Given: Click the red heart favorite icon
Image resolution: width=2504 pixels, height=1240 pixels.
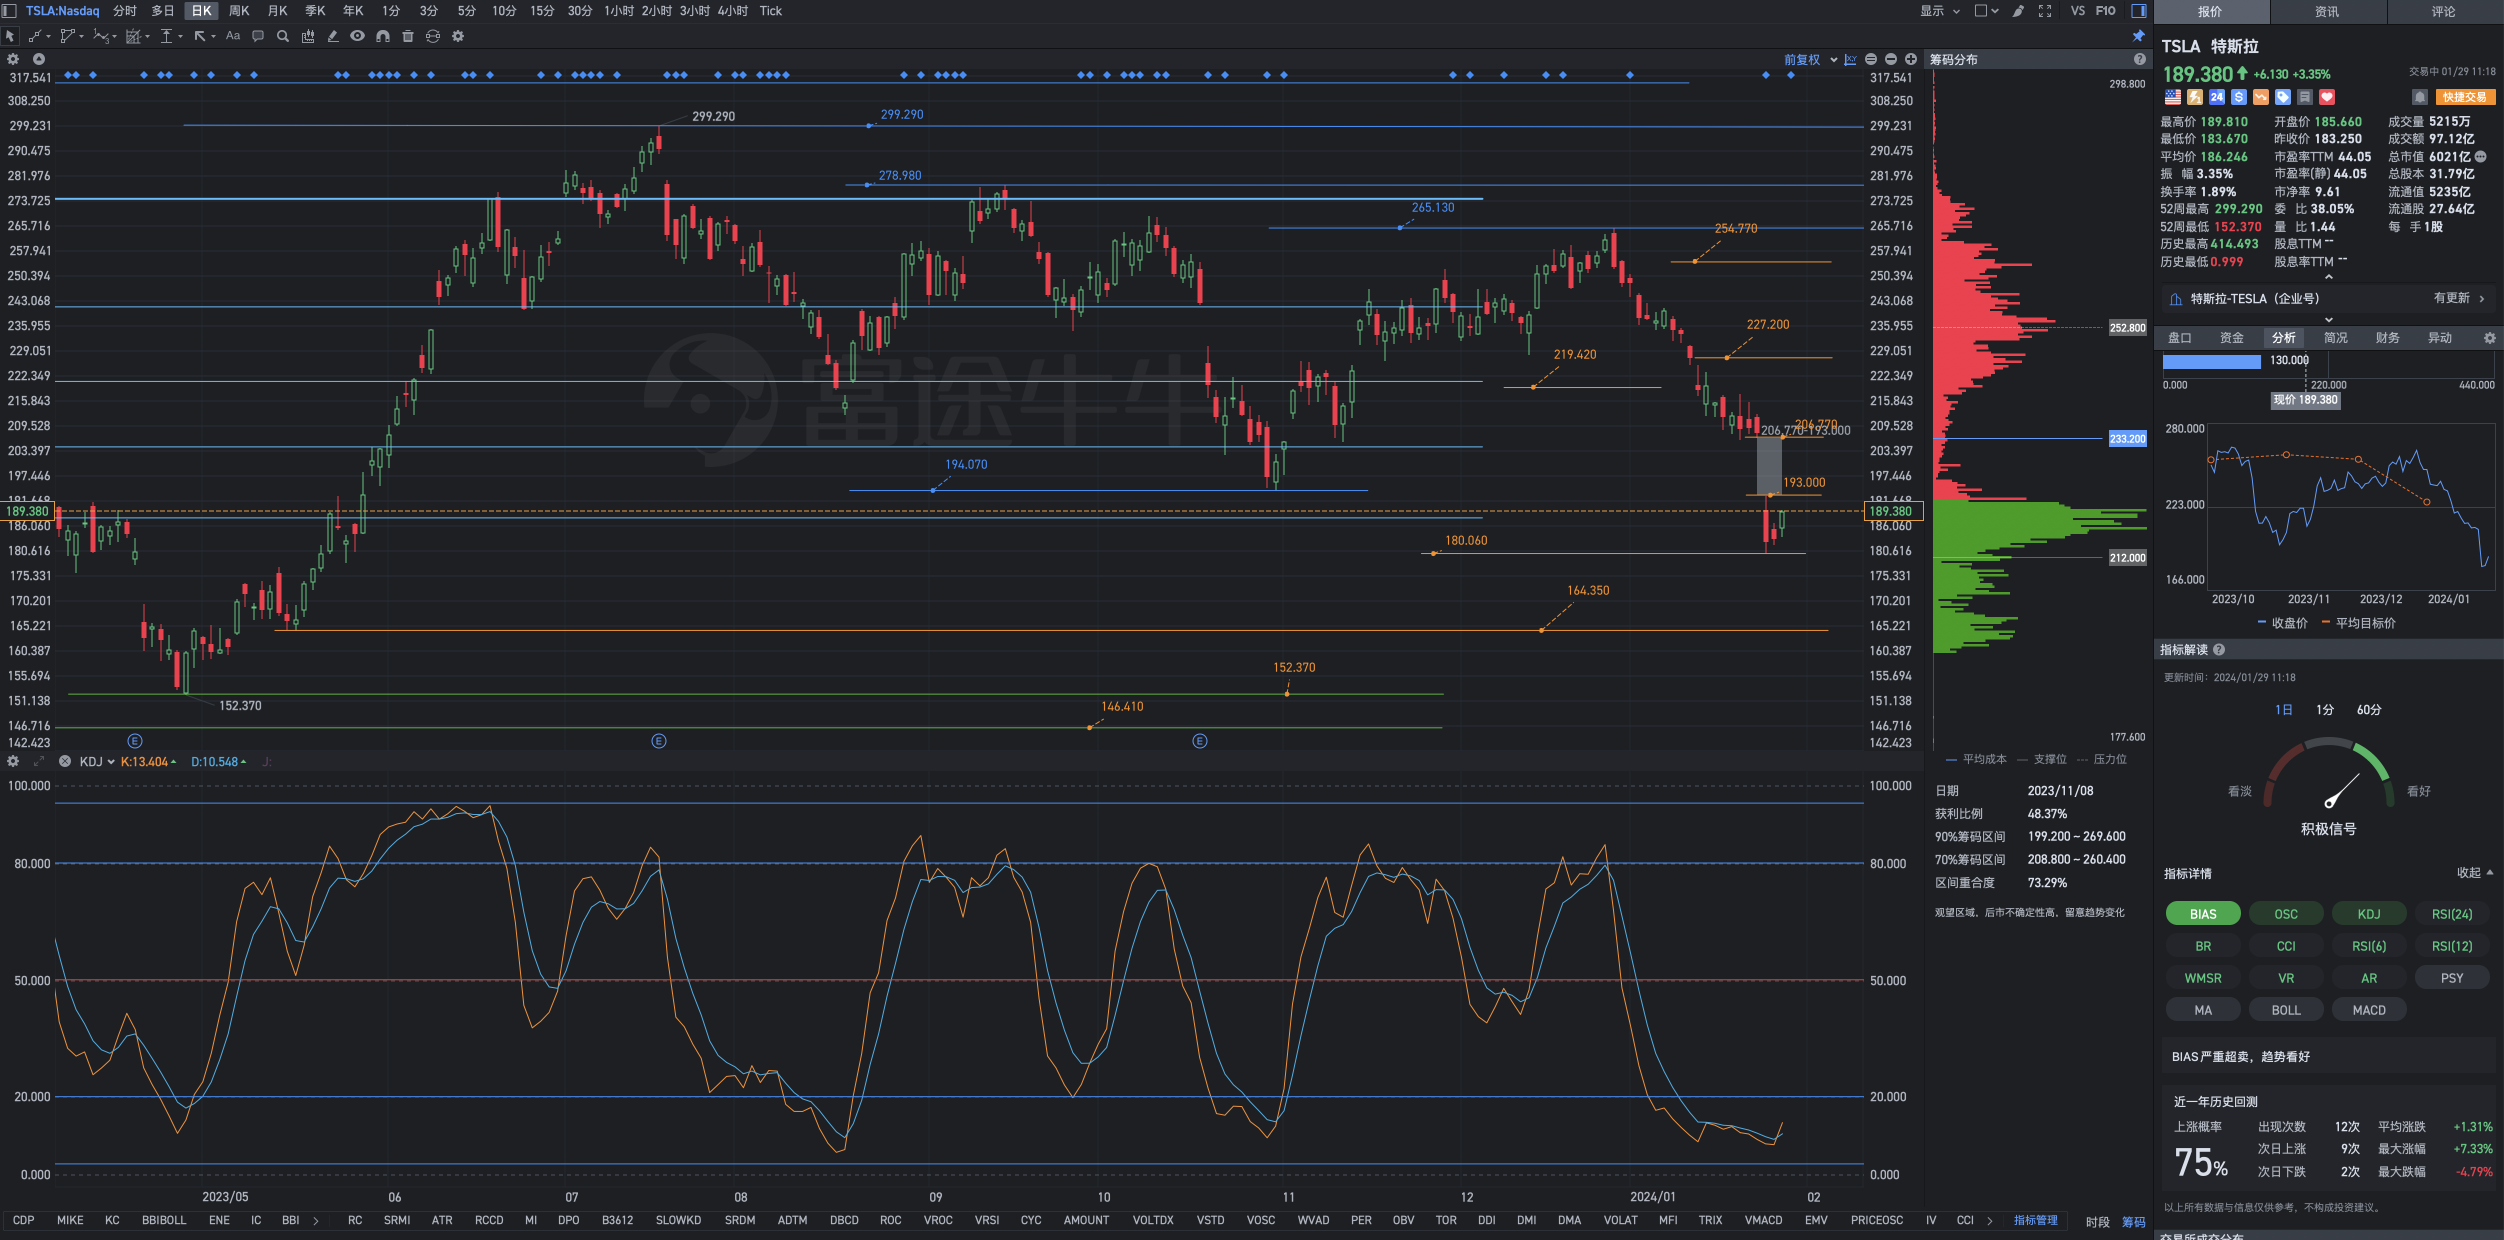Looking at the screenshot, I should (x=2327, y=97).
